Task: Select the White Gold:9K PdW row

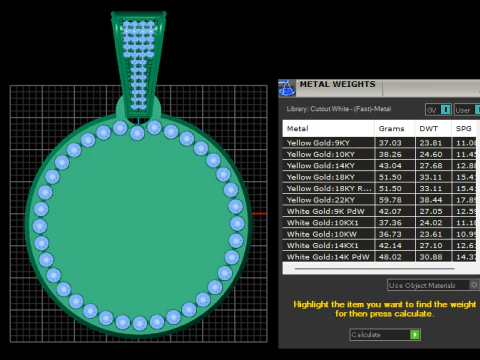Action: pyautogui.click(x=379, y=211)
